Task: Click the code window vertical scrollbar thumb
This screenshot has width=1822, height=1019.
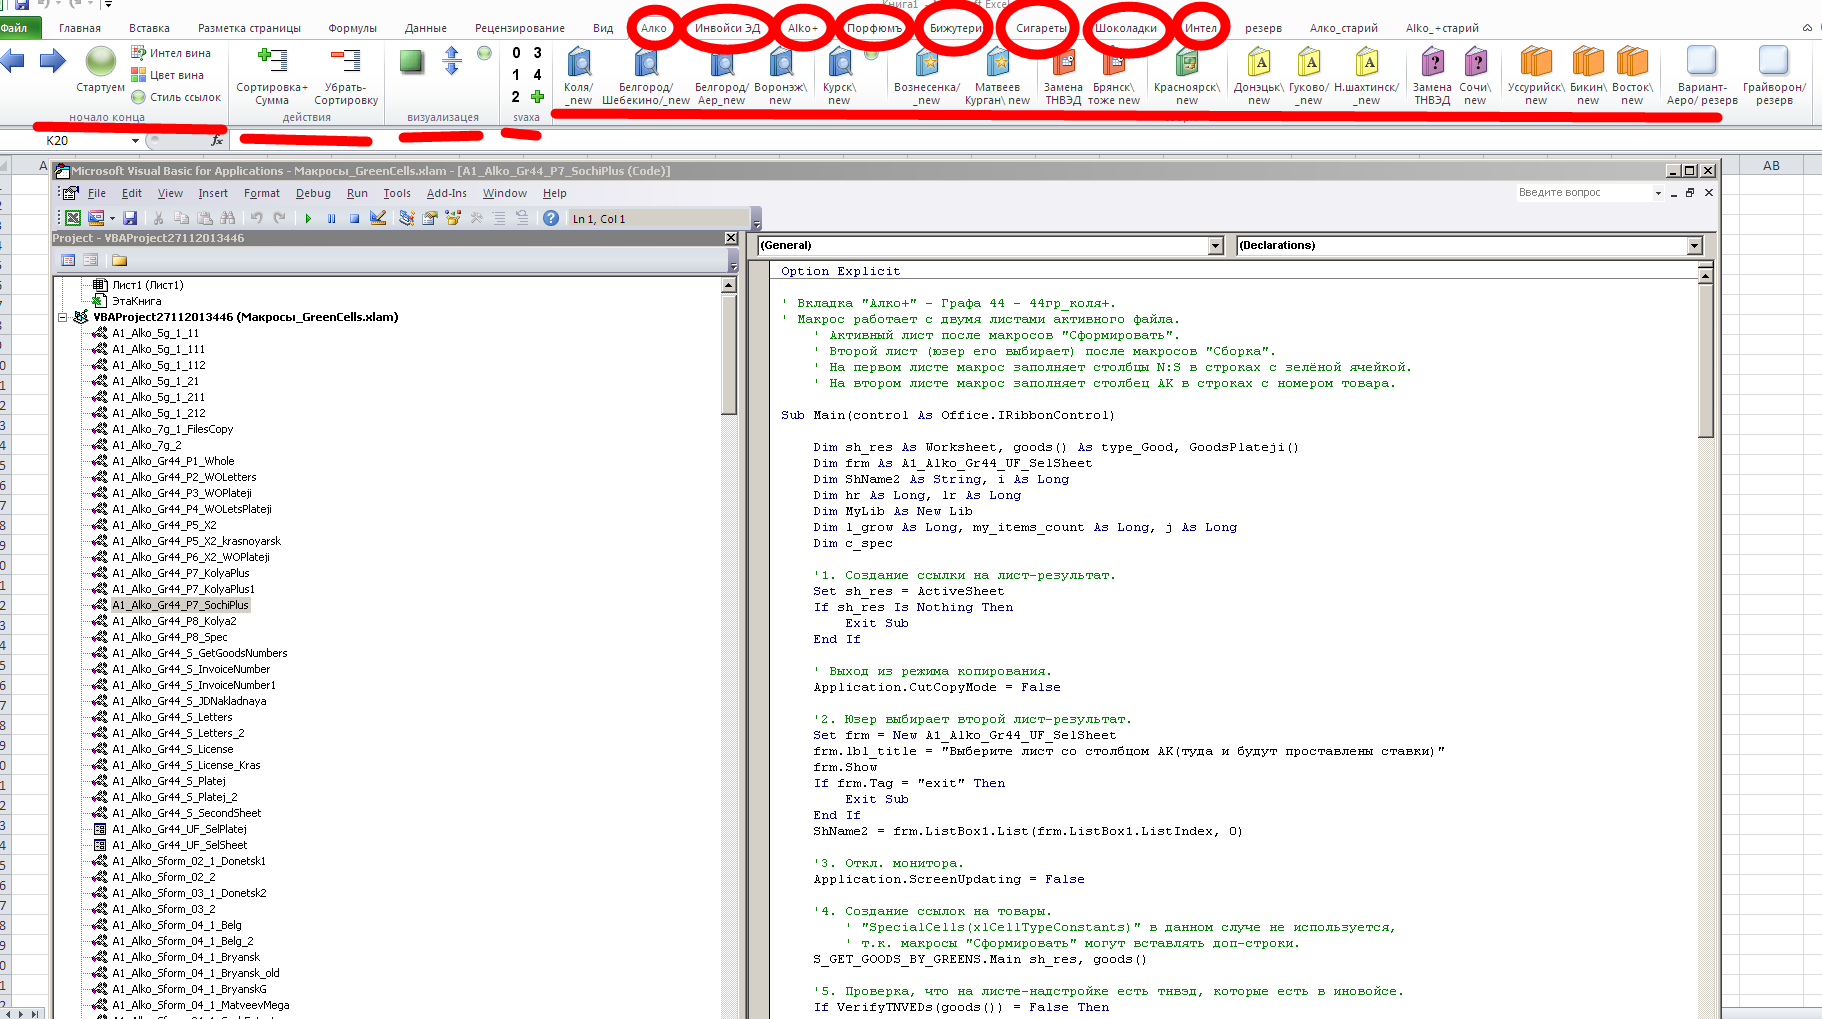Action: click(x=1705, y=360)
